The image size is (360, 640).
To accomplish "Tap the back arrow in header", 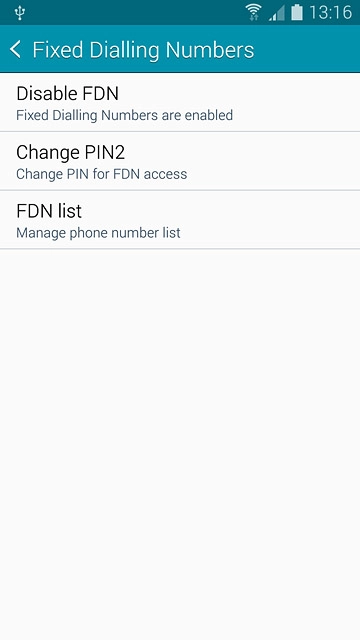I will 15,49.
